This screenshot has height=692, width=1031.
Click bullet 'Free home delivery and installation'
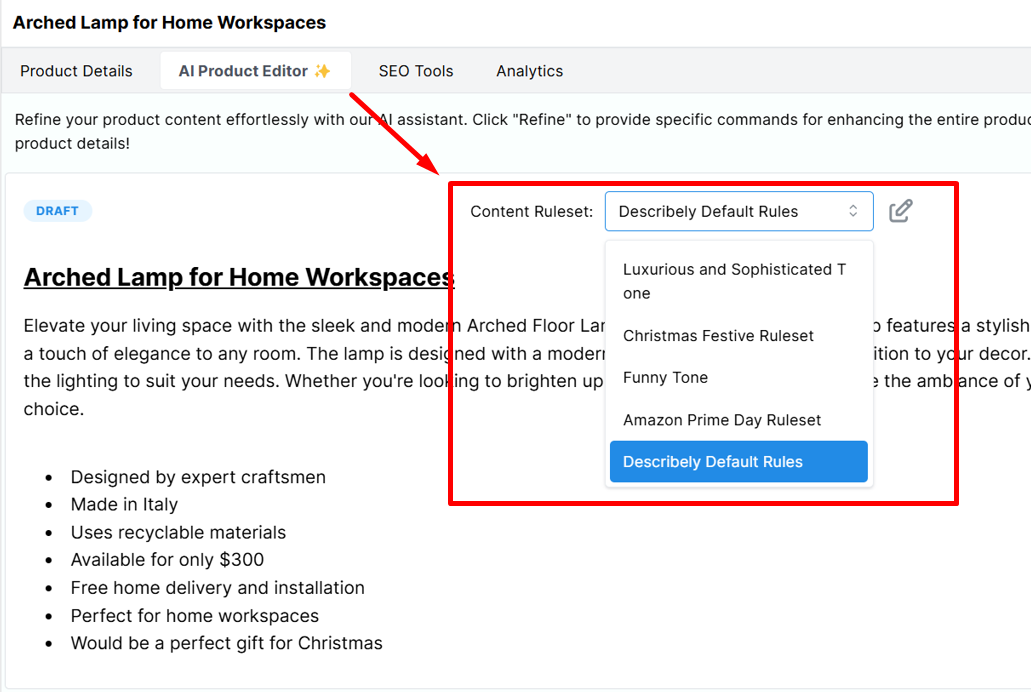(218, 587)
